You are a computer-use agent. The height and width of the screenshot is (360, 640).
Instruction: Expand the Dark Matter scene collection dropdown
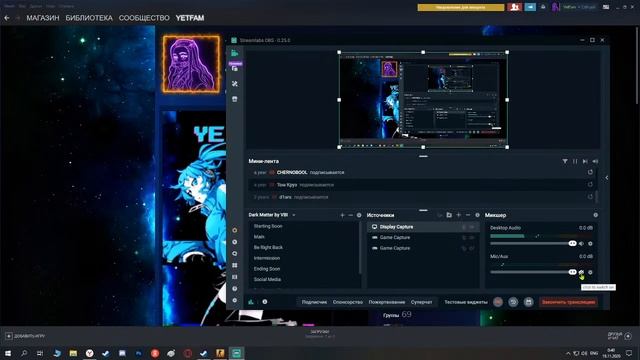[294, 215]
